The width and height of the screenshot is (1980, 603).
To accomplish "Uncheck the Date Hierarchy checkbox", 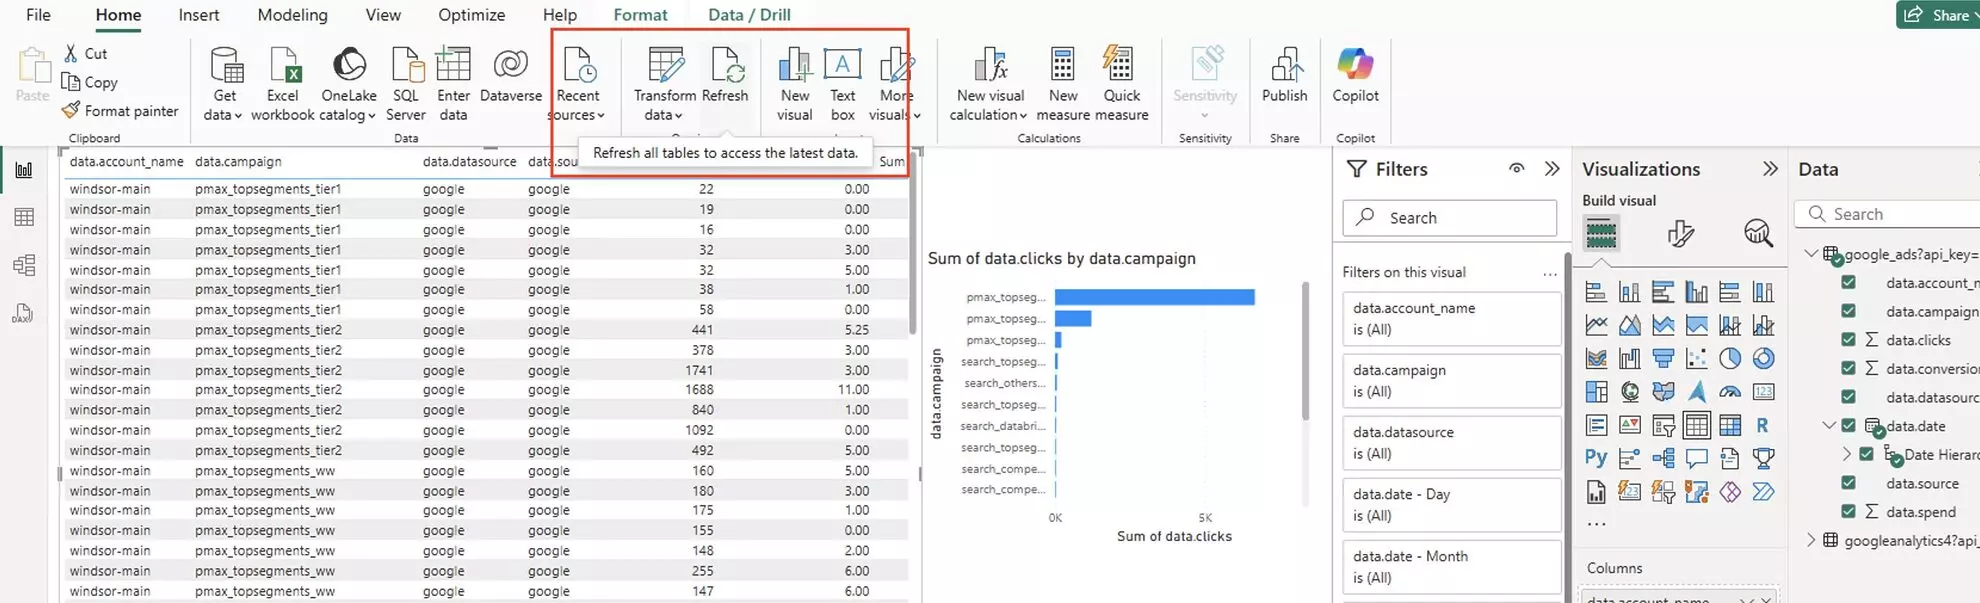I will [1866, 454].
